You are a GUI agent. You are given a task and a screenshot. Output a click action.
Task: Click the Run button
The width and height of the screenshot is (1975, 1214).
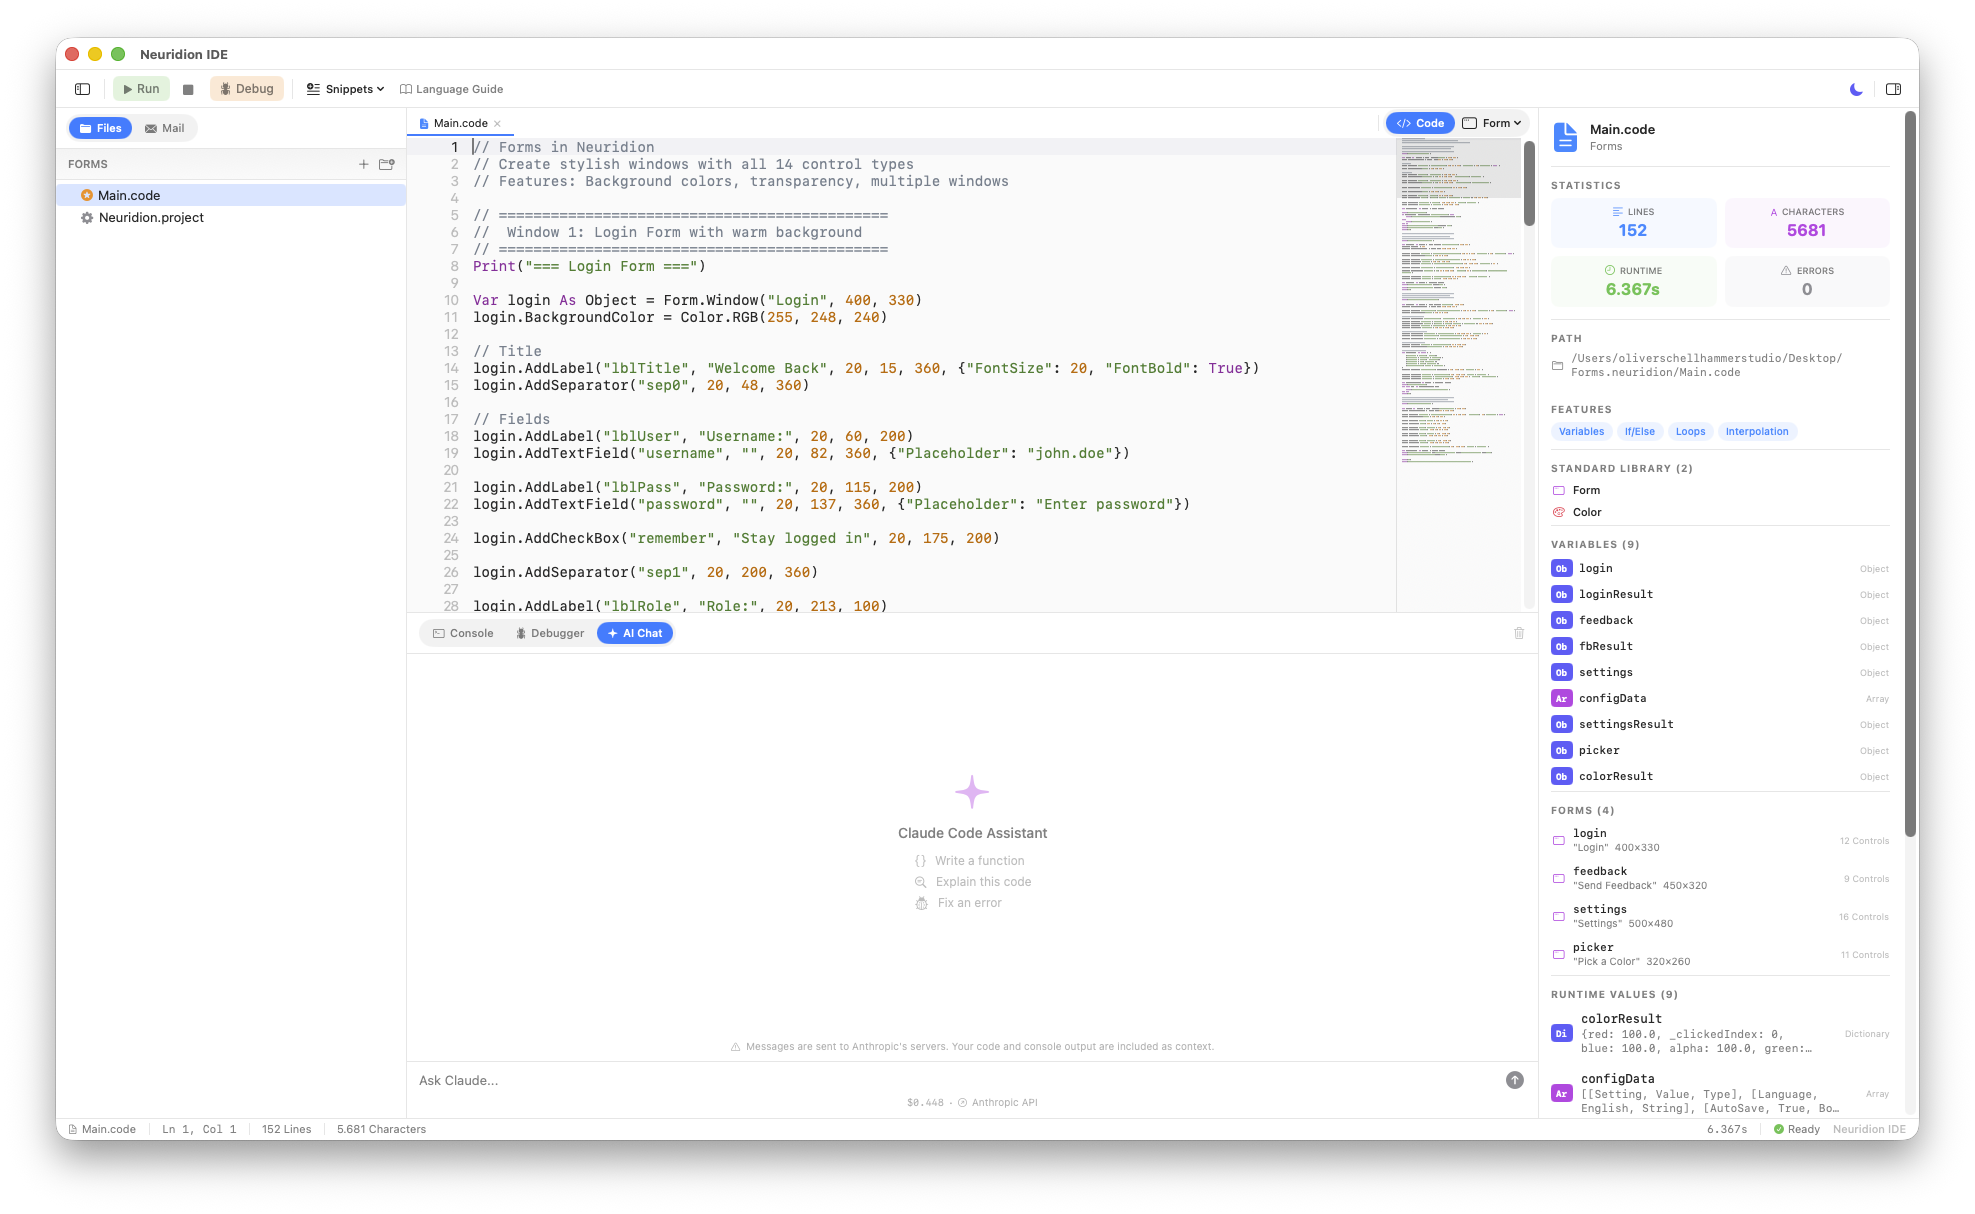141,88
